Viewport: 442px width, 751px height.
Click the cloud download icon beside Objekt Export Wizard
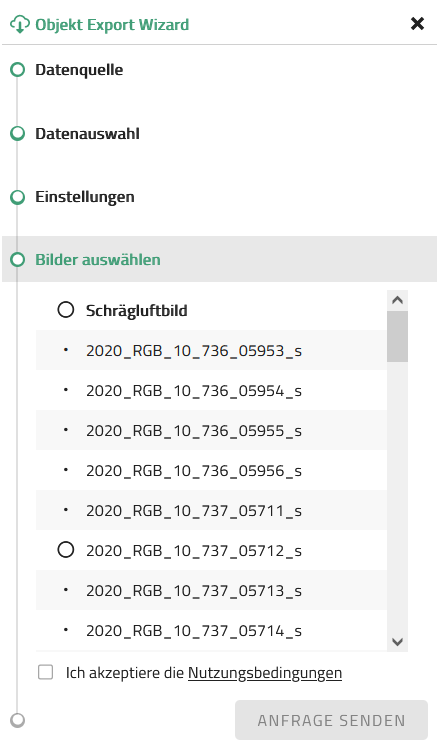click(20, 23)
